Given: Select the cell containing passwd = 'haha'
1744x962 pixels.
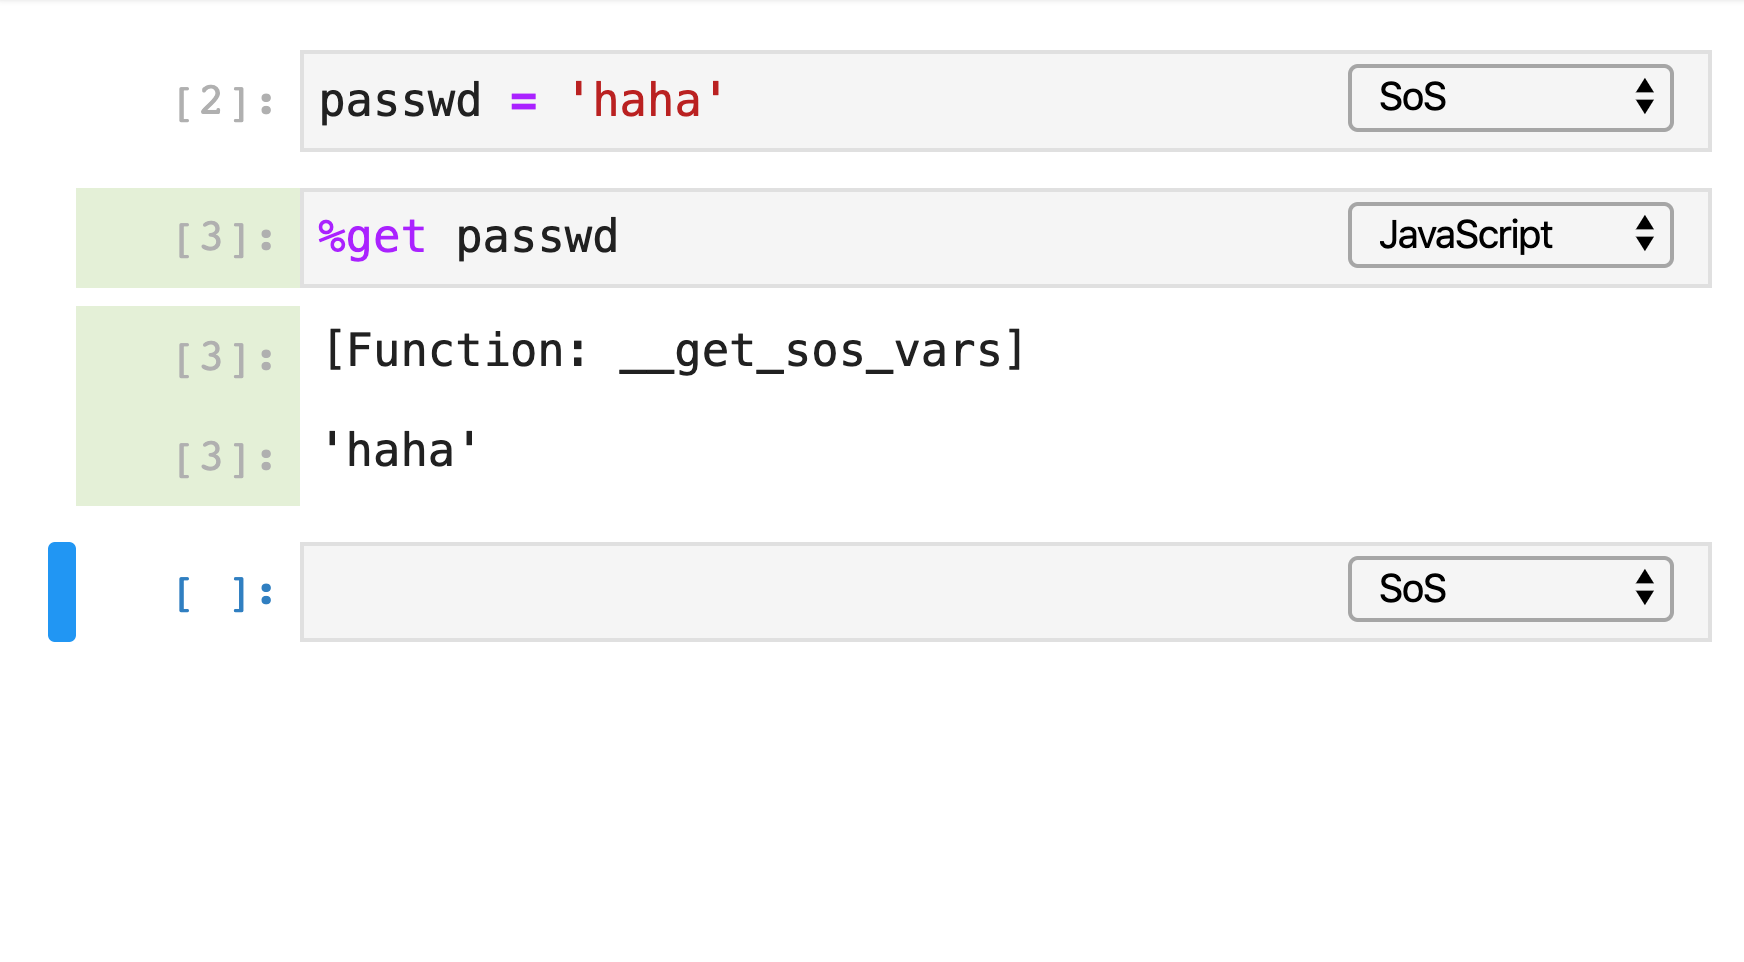Looking at the screenshot, I should point(800,100).
